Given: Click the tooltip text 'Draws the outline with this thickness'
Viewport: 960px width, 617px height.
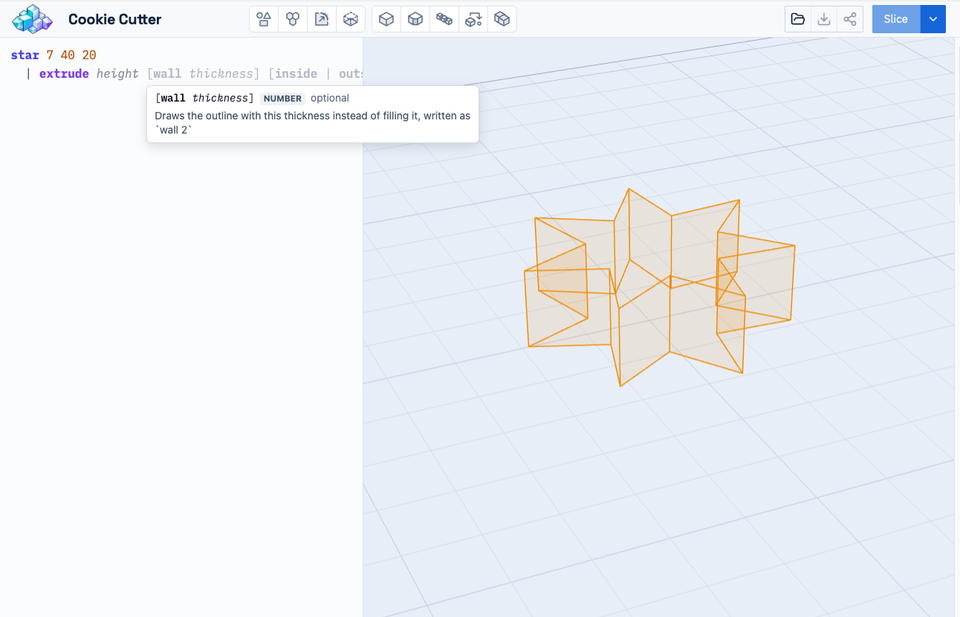Looking at the screenshot, I should point(242,116).
